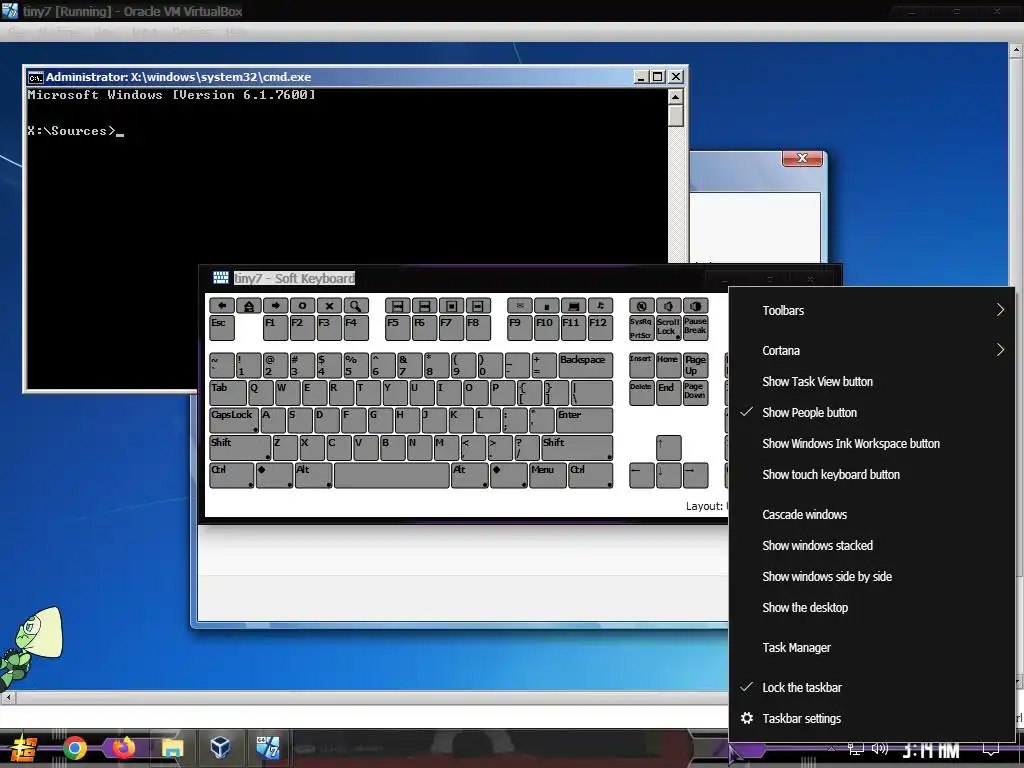
Task: Click the VirtualBox horizontal scrollbar left arrow
Action: pyautogui.click(x=8, y=697)
